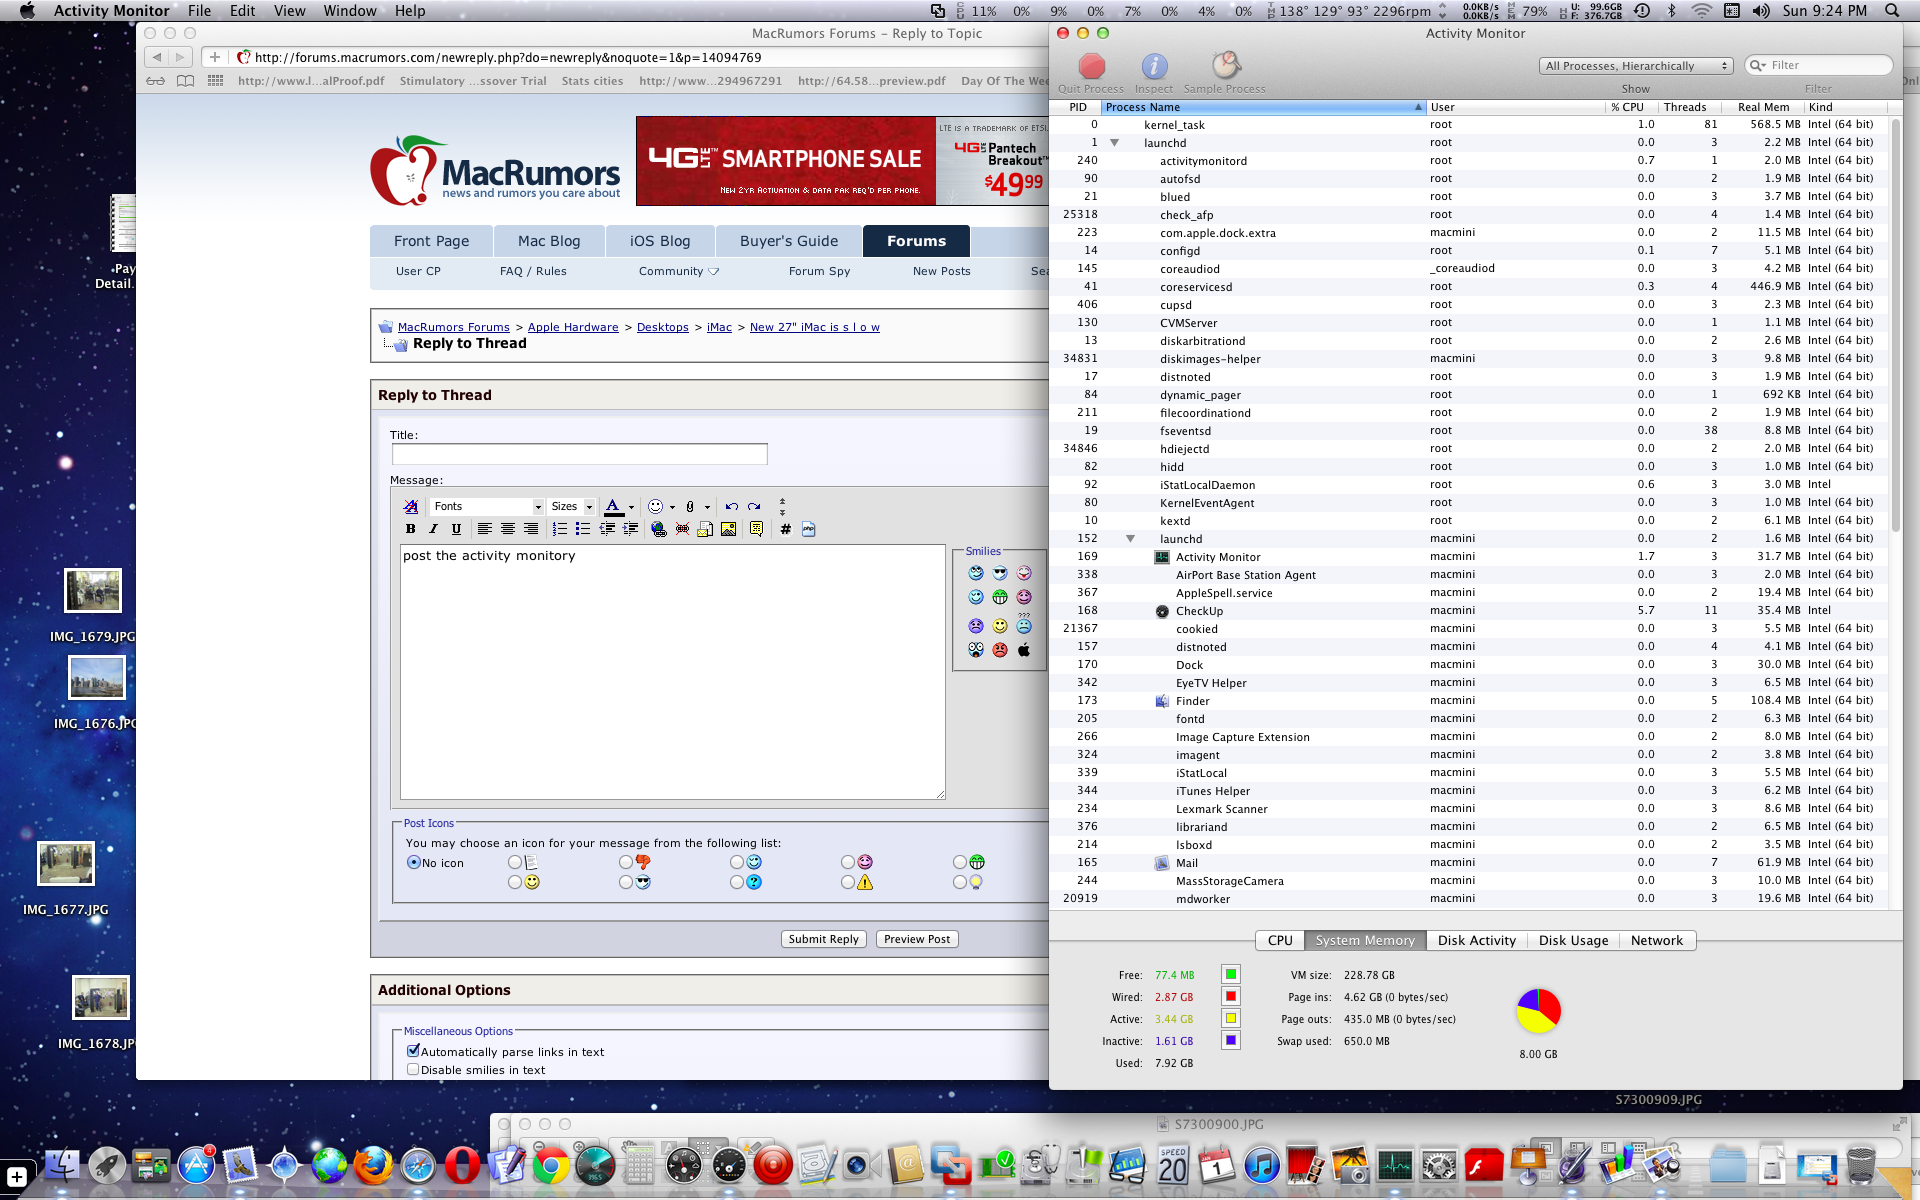Open the attachments paperclip dropdown arrow

pyautogui.click(x=707, y=507)
